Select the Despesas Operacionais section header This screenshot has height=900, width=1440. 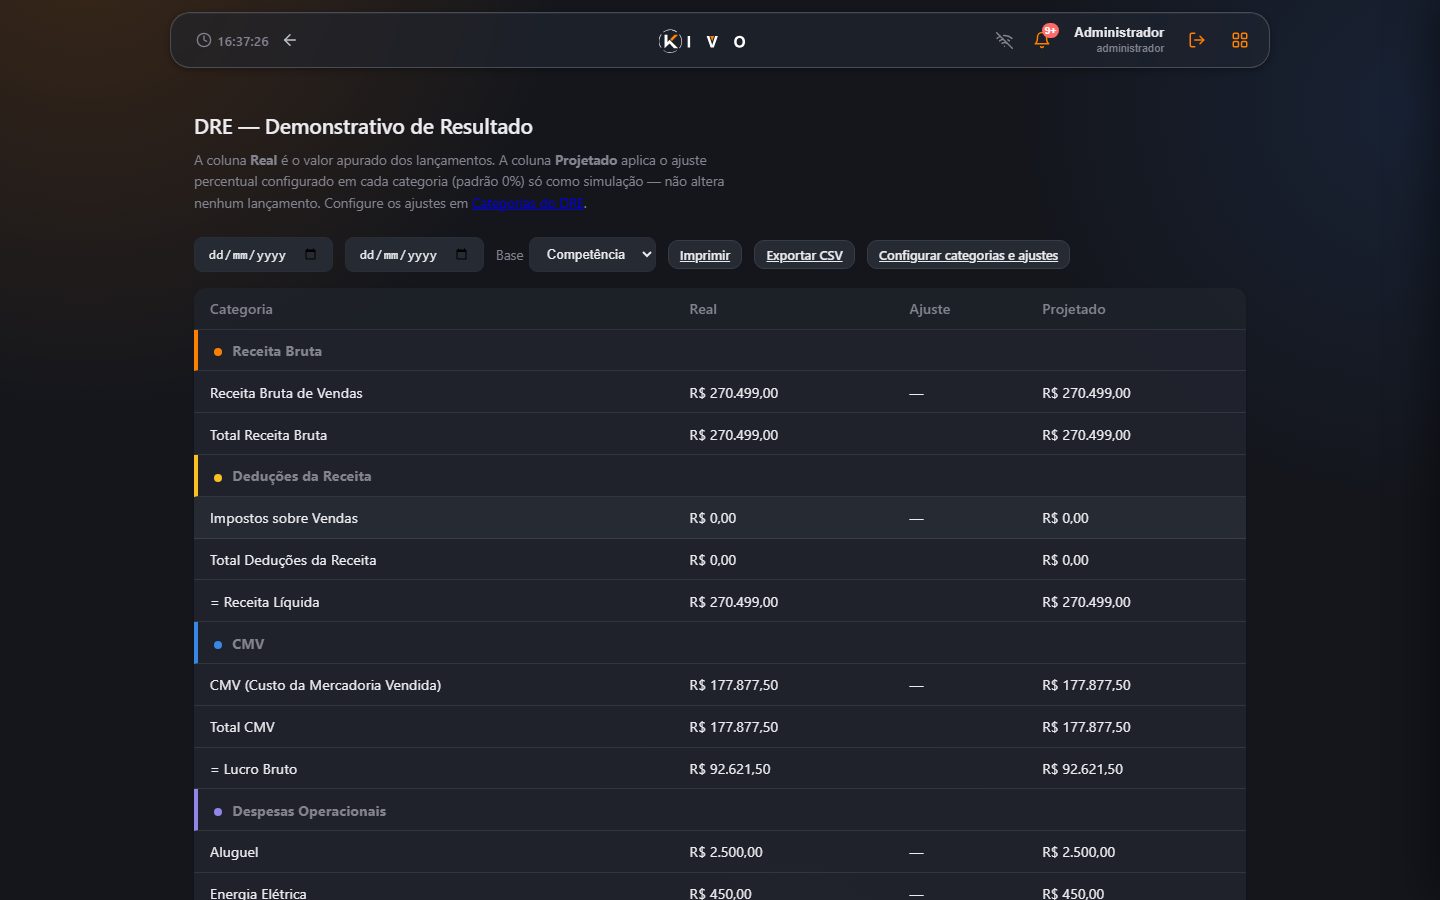pos(721,810)
